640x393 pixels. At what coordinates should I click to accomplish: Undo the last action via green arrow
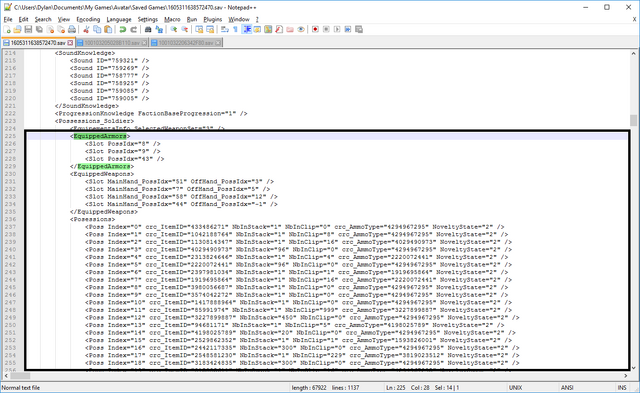122,29
